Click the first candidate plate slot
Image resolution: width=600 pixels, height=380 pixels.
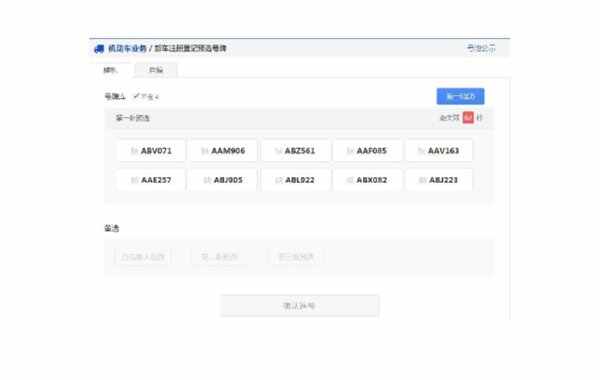(143, 257)
